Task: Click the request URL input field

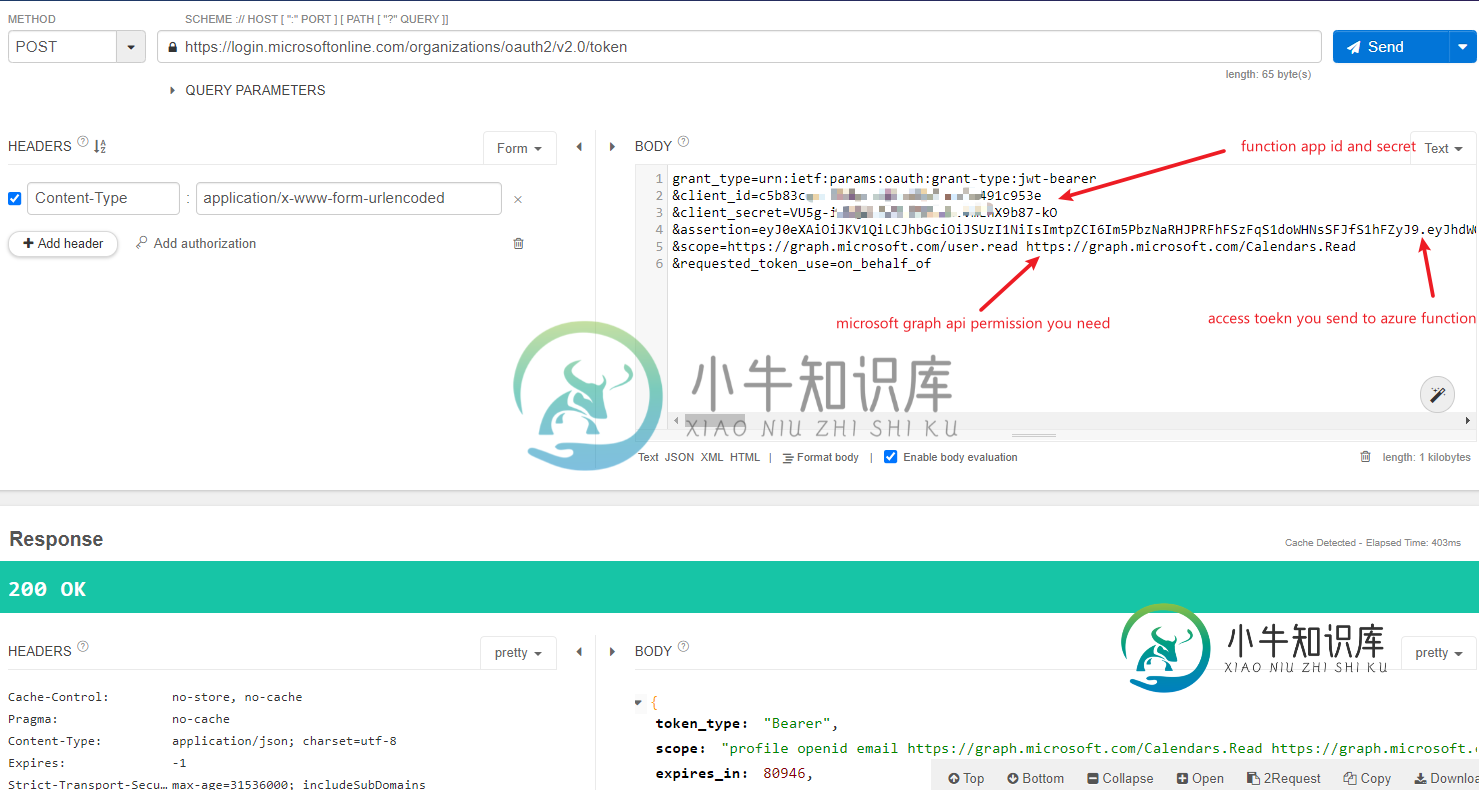Action: click(739, 47)
